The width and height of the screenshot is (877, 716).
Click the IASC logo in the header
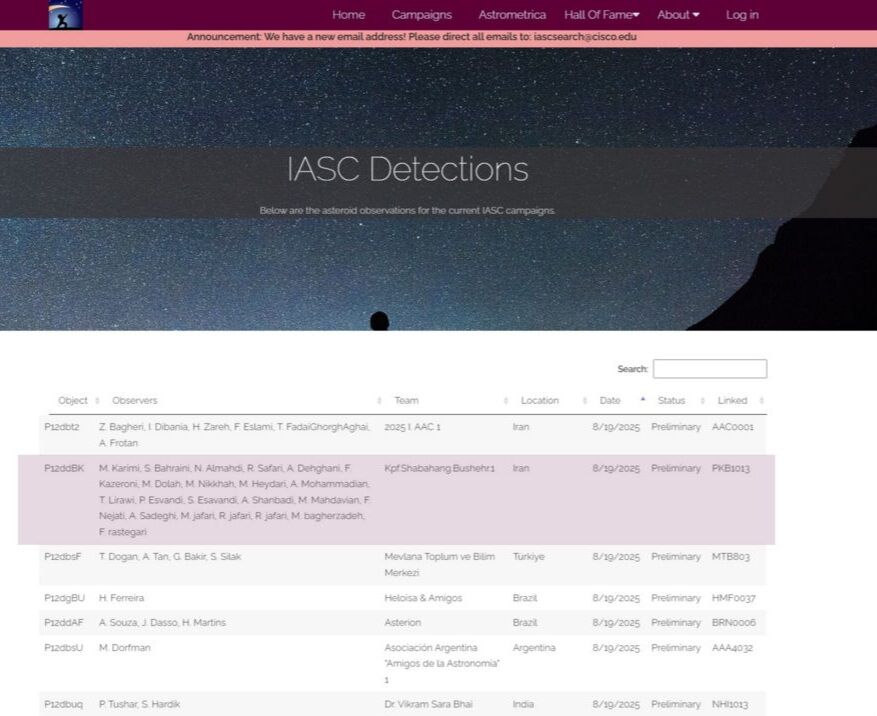point(65,15)
